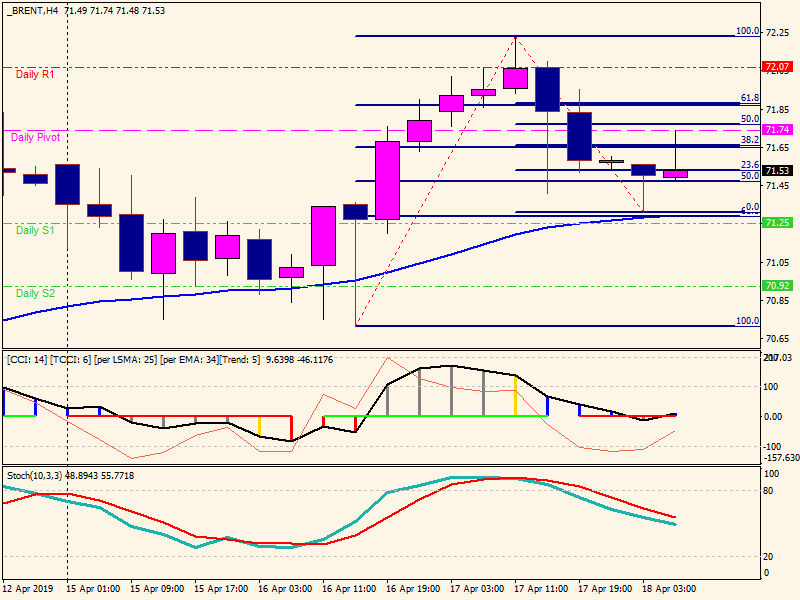The height and width of the screenshot is (600, 800).
Task: Select the 61.8 Fibonacci level label
Action: (750, 99)
